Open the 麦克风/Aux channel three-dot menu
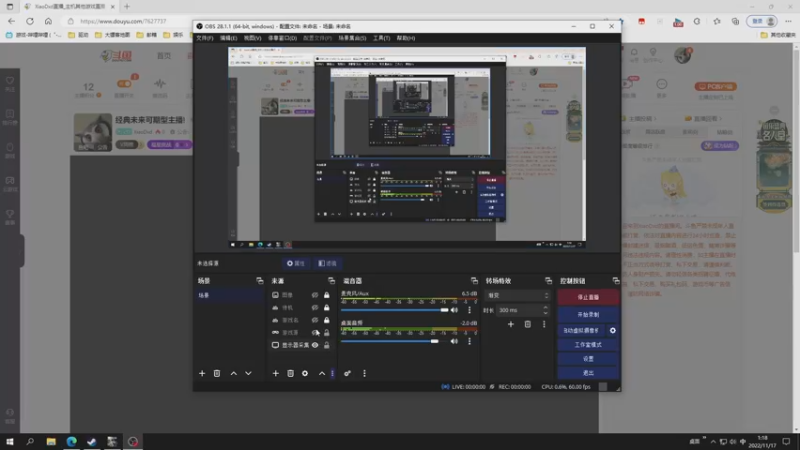 click(x=469, y=310)
